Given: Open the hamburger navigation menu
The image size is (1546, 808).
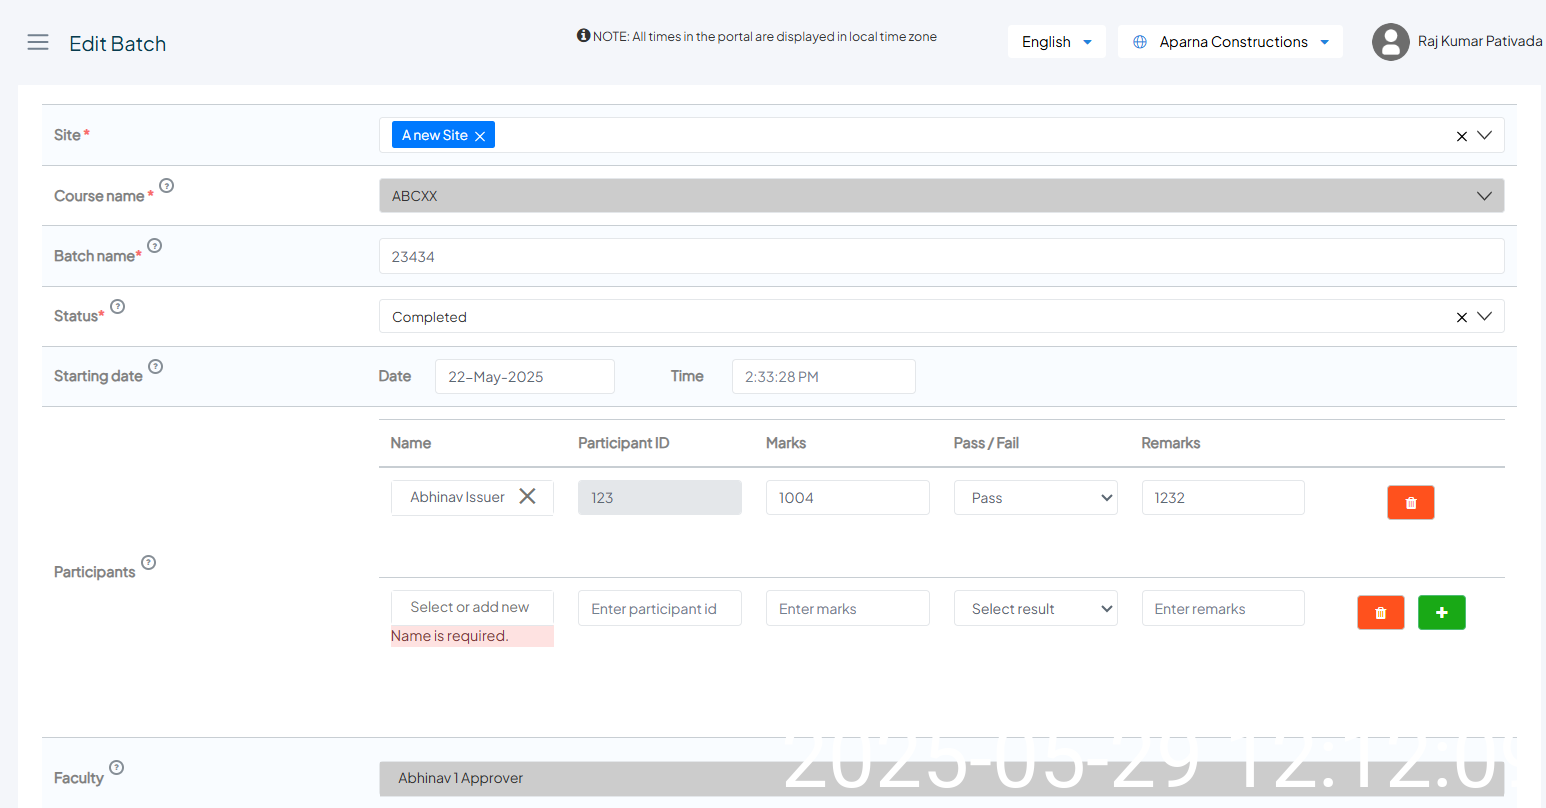Looking at the screenshot, I should coord(38,42).
